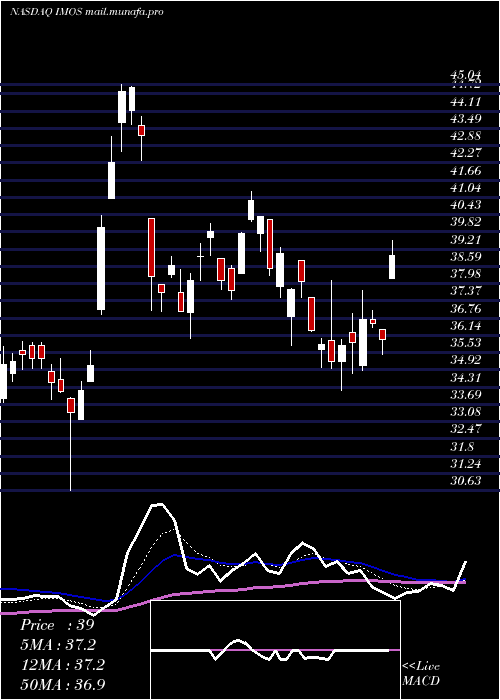This screenshot has width=500, height=700.
Task: Click the 31.24 price axis label
Action: 466,464
